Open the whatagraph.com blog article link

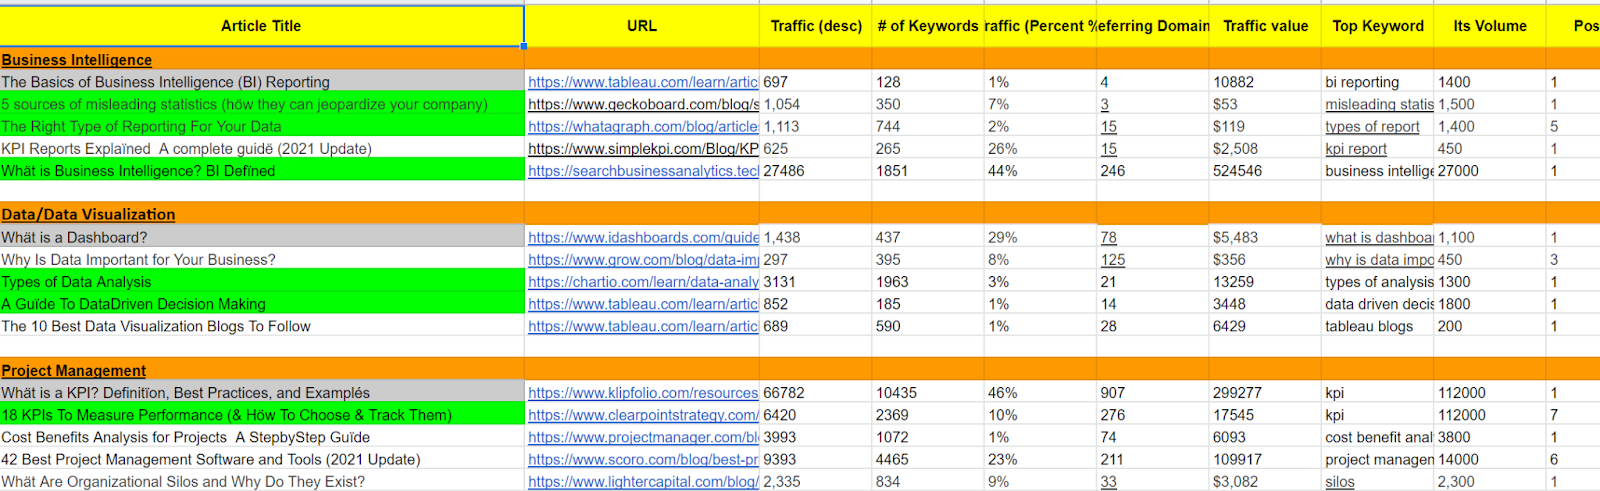(x=643, y=126)
